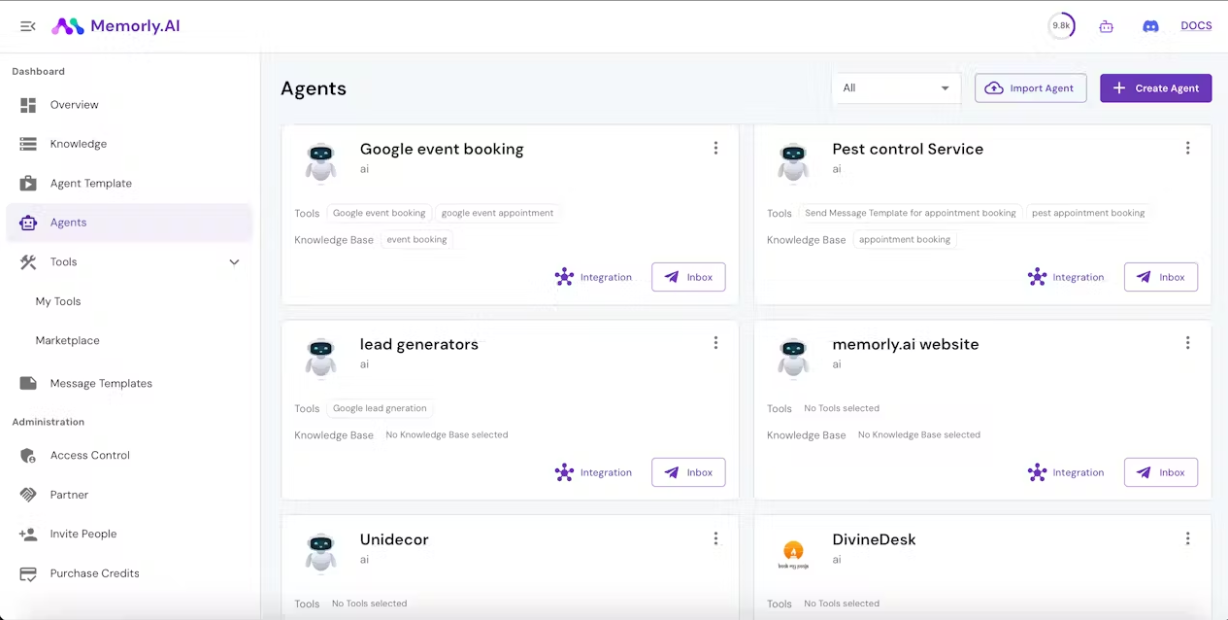Collapse the sidebar with the hamburger icon
The width and height of the screenshot is (1228, 620).
[x=28, y=26]
